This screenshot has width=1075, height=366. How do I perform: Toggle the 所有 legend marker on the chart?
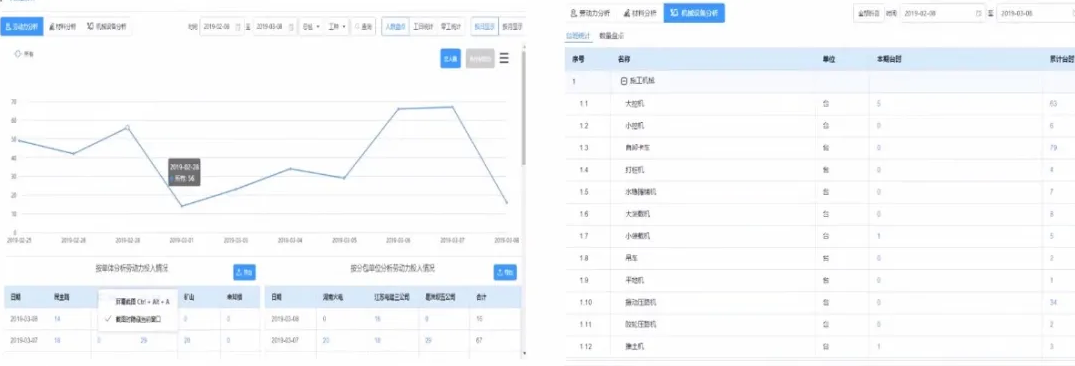[18, 53]
